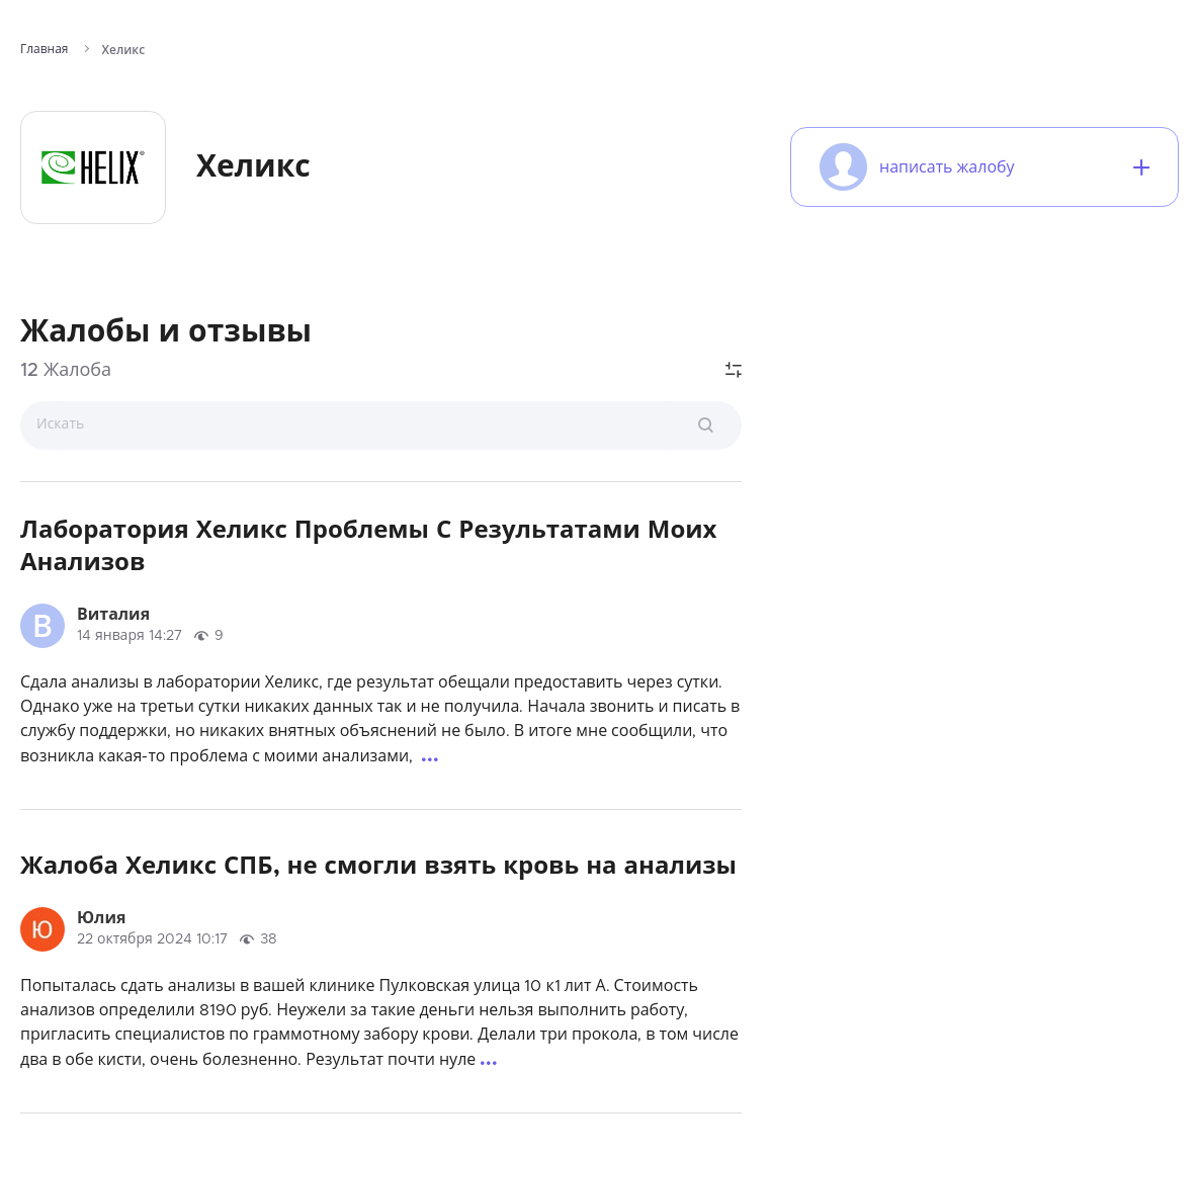
Task: Click the breadcrumb chevron separator
Action: [86, 49]
